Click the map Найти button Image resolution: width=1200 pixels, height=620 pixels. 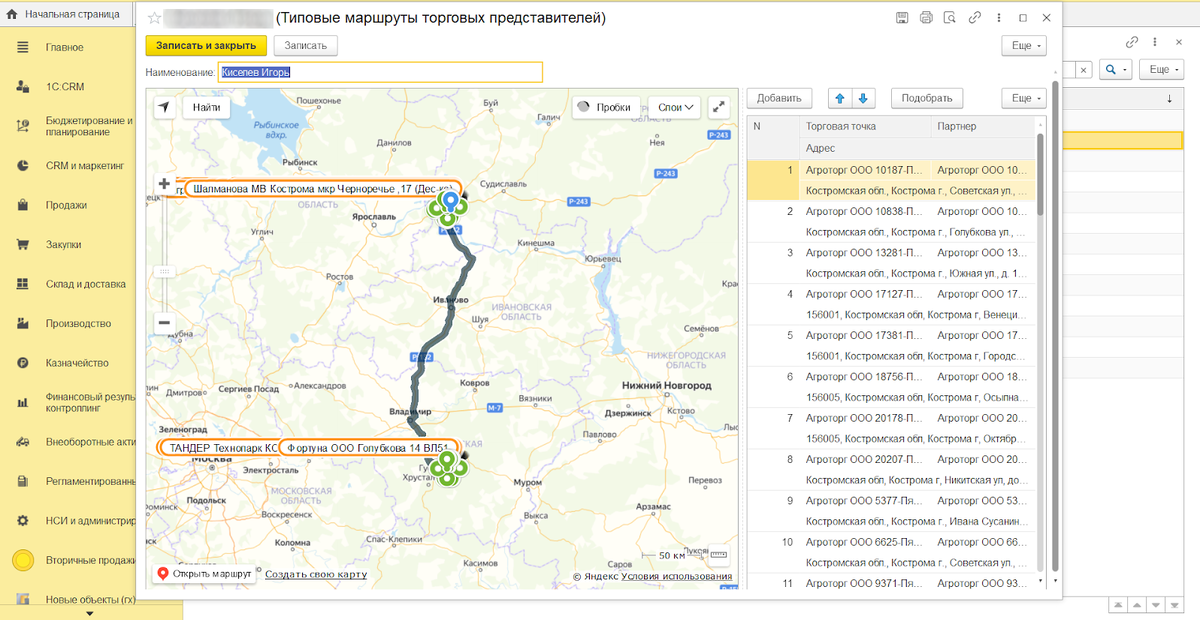click(x=207, y=107)
